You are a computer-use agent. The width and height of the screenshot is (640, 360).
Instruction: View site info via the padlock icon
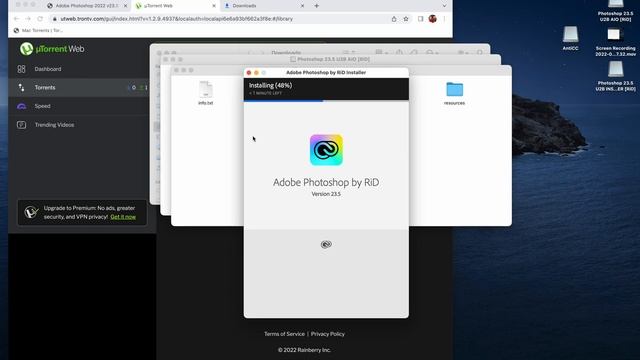pyautogui.click(x=55, y=19)
